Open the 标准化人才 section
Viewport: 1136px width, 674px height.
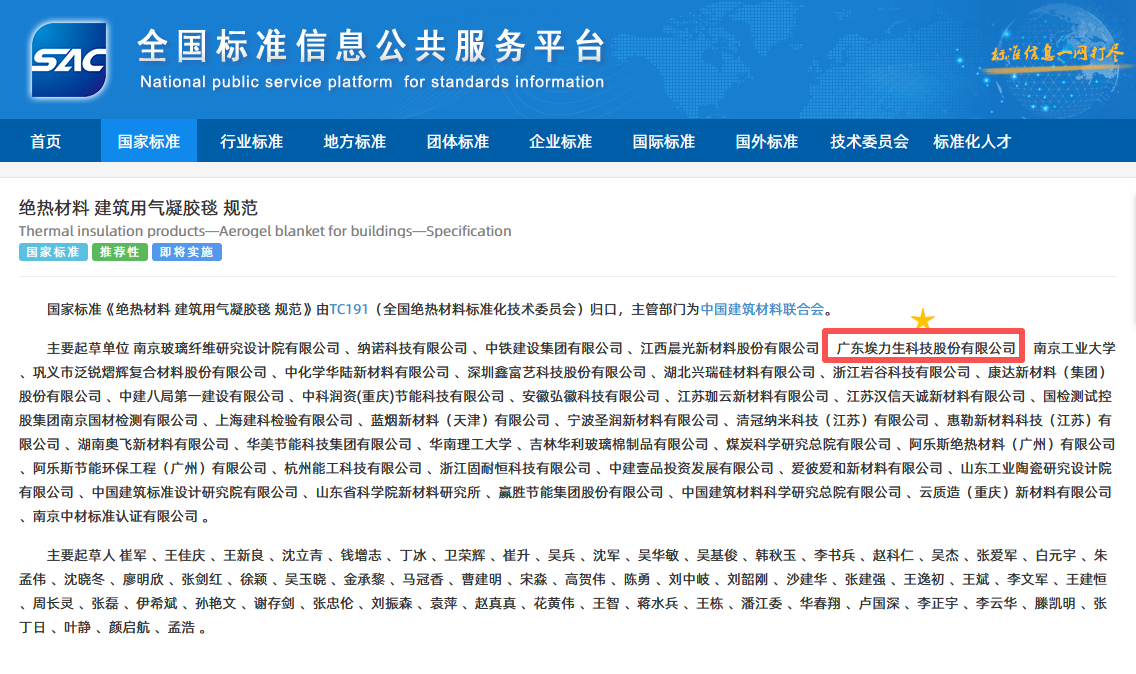[x=974, y=142]
